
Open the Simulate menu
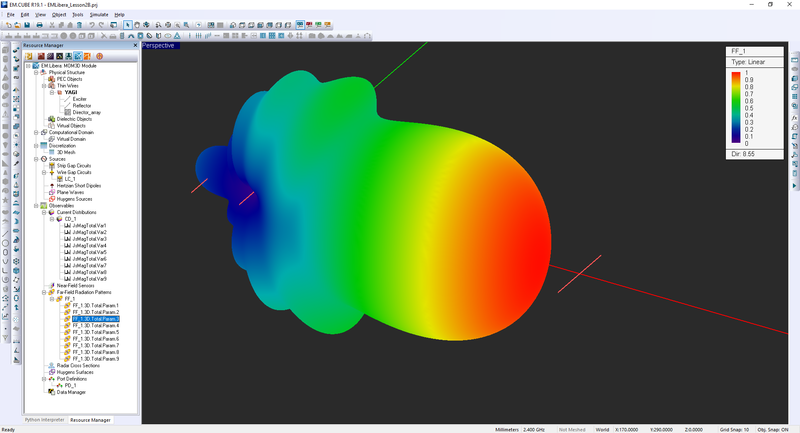point(99,15)
